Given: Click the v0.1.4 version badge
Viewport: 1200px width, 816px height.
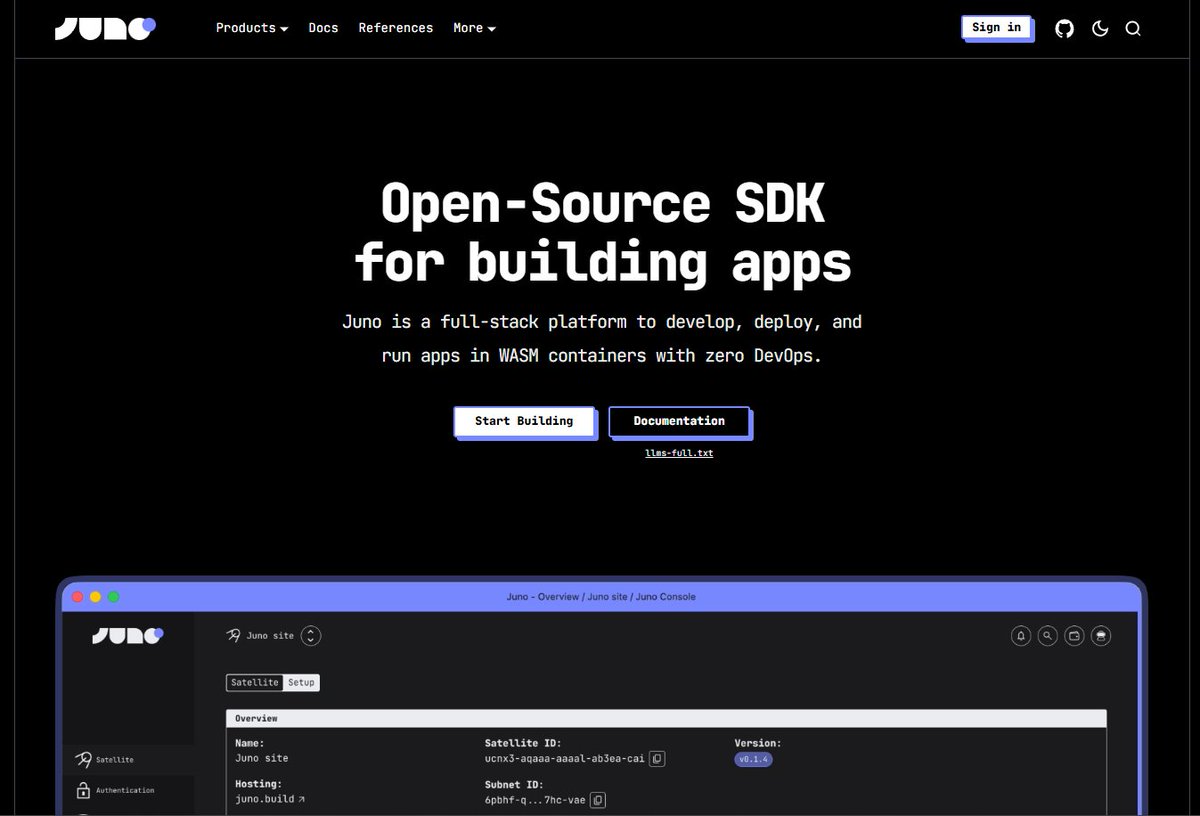Looking at the screenshot, I should coord(754,759).
